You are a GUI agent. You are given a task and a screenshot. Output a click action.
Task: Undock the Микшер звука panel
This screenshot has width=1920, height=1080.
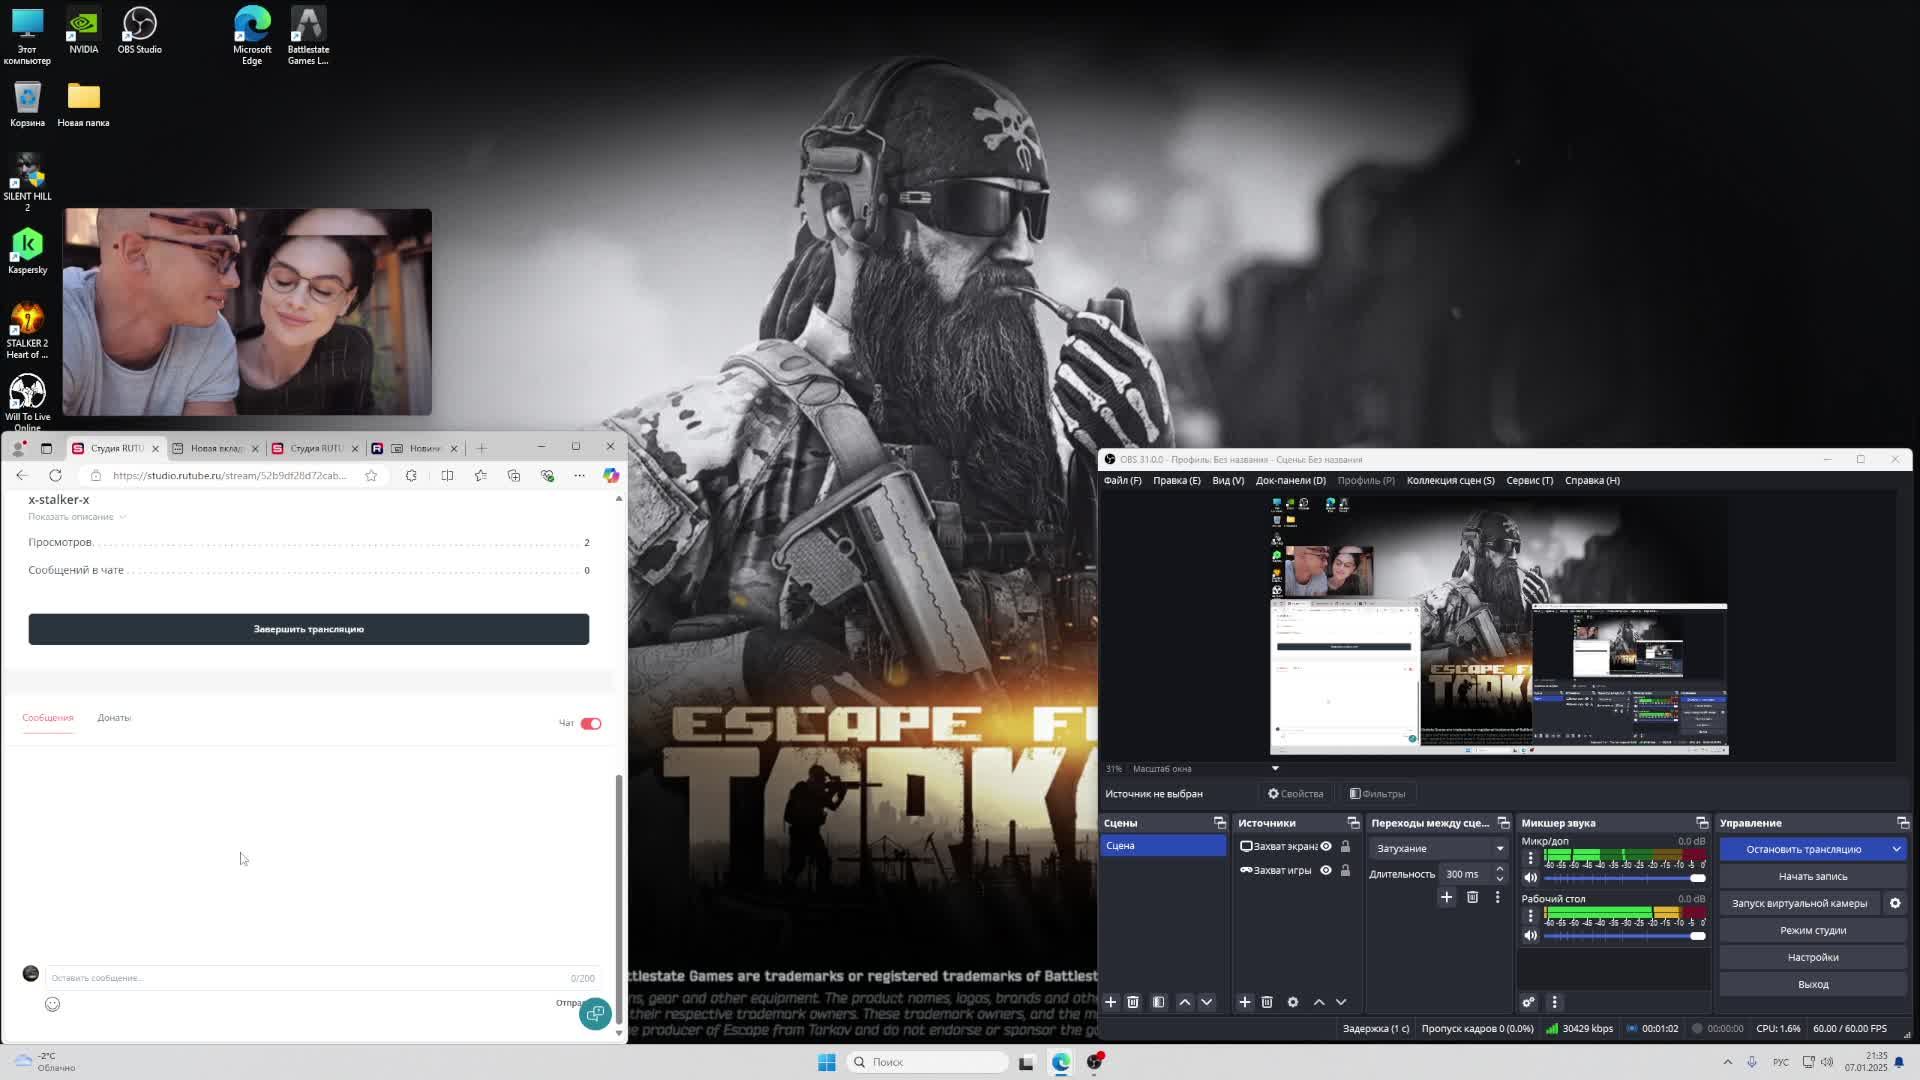click(1702, 823)
